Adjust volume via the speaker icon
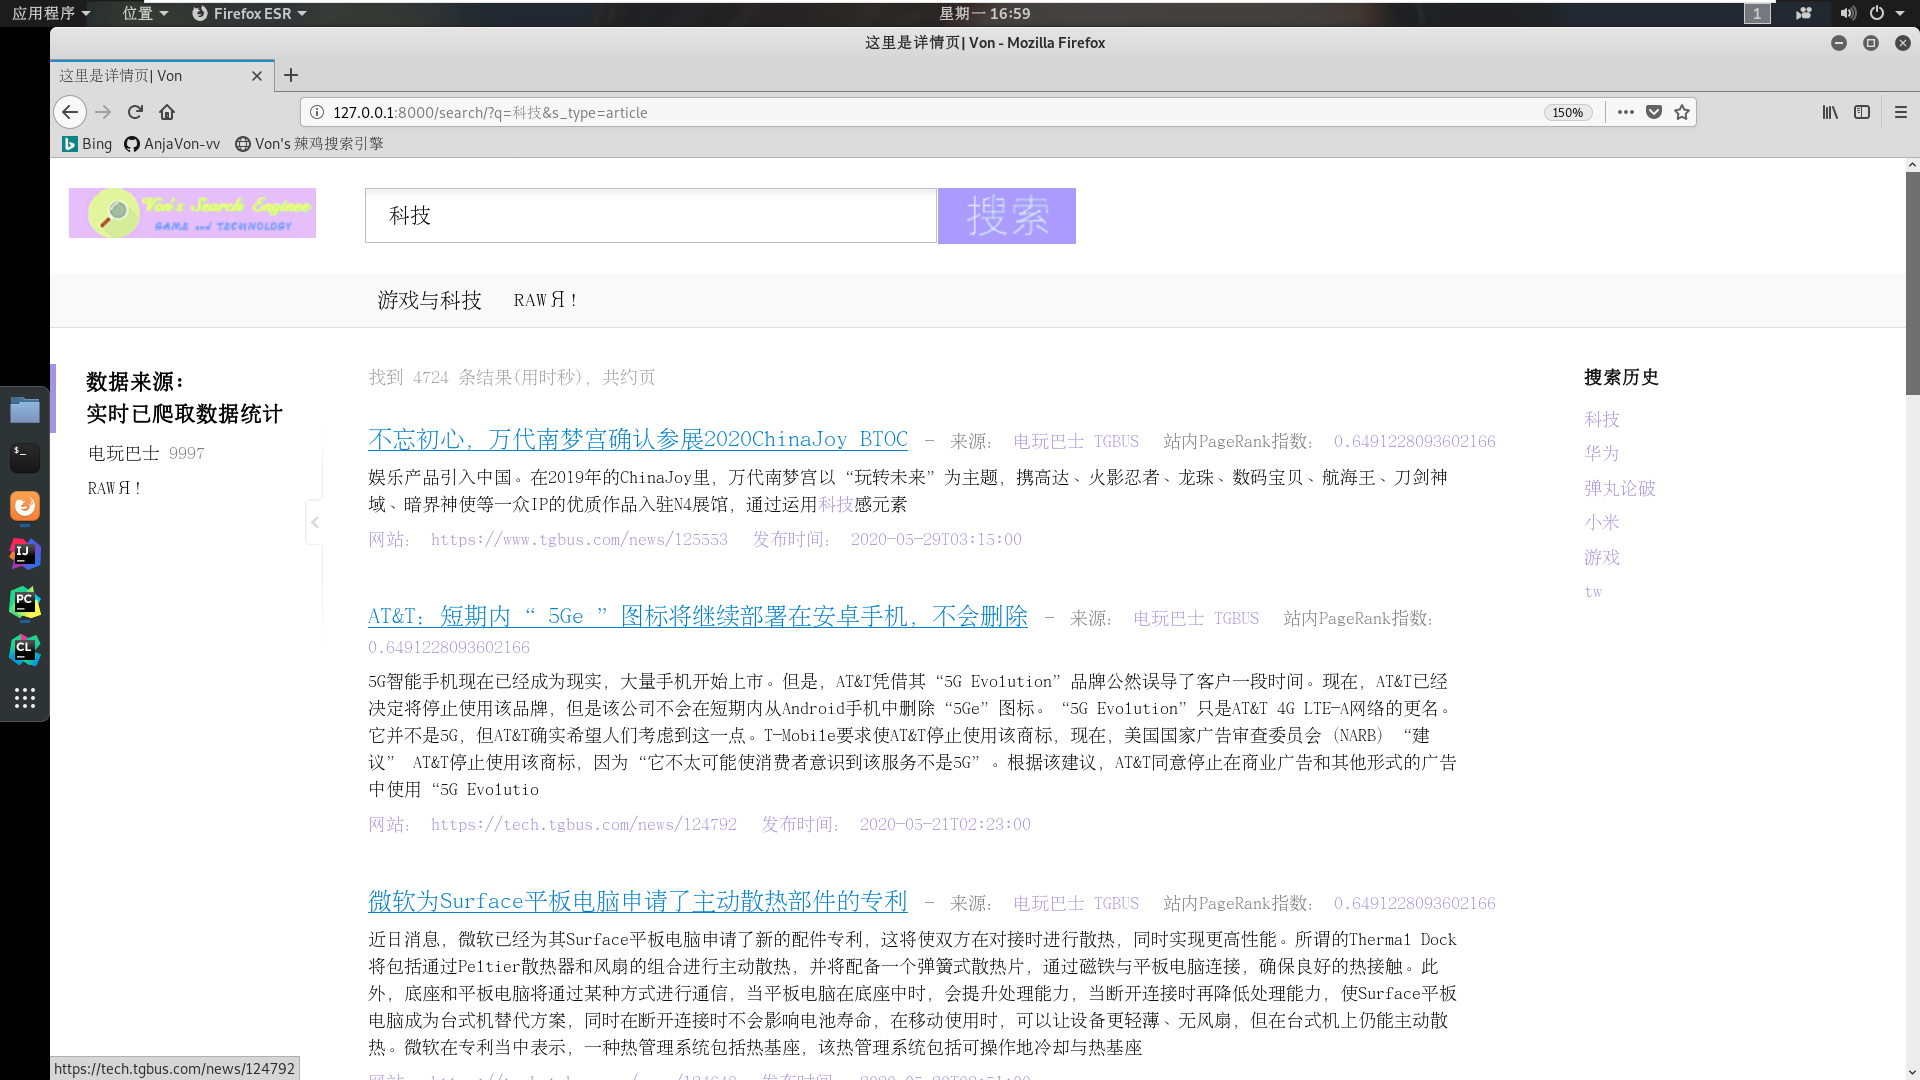This screenshot has width=1920, height=1080. point(1848,13)
